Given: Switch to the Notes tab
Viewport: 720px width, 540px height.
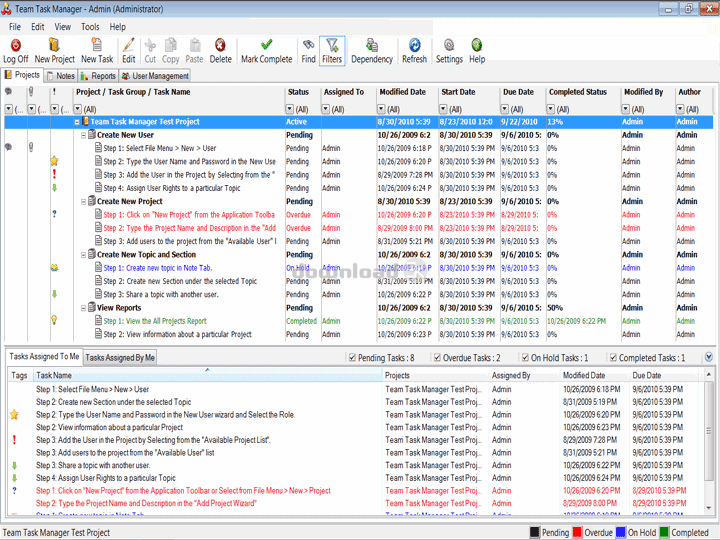Looking at the screenshot, I should pyautogui.click(x=61, y=76).
